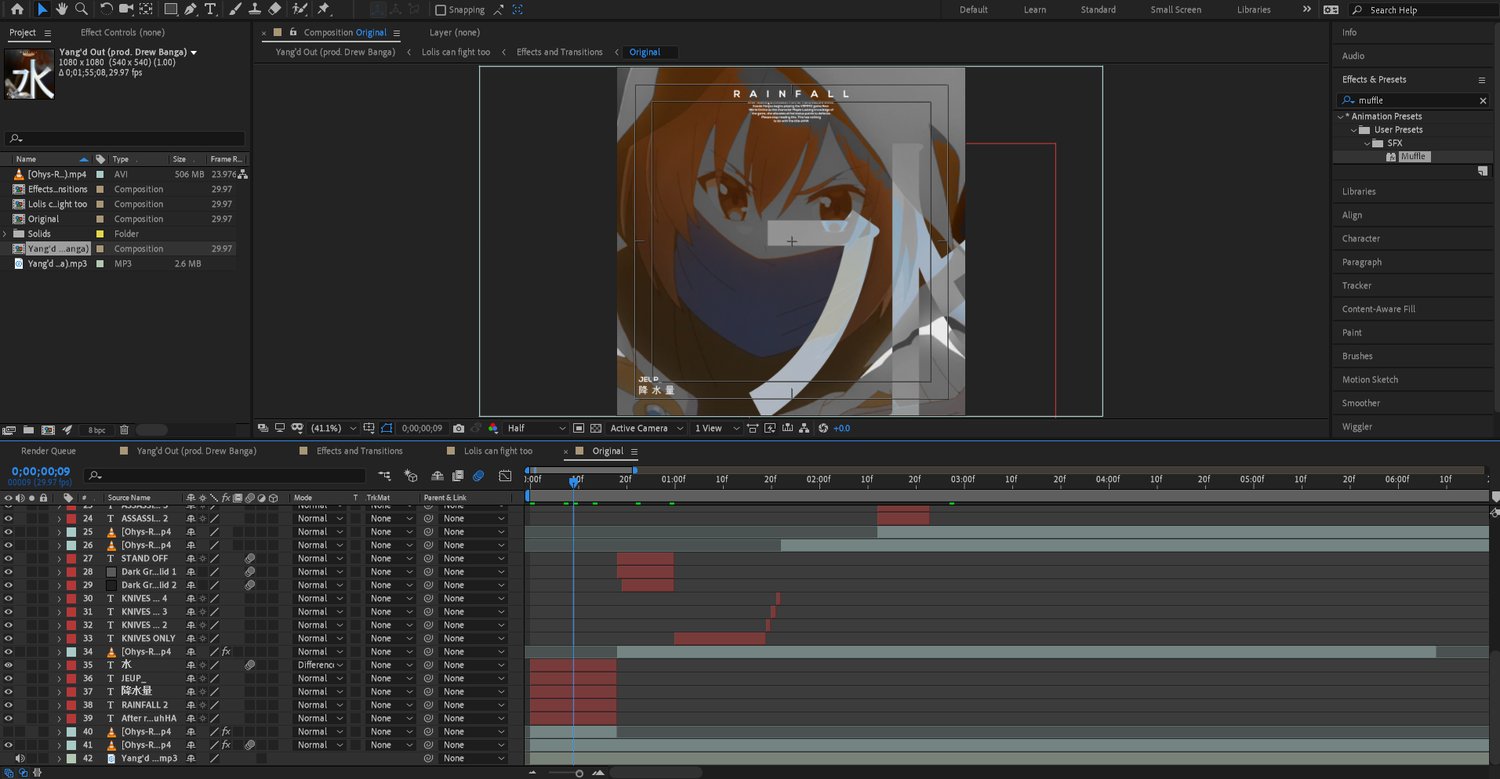Pick the Horizontal Type tool
This screenshot has height=779, width=1500.
coord(210,9)
